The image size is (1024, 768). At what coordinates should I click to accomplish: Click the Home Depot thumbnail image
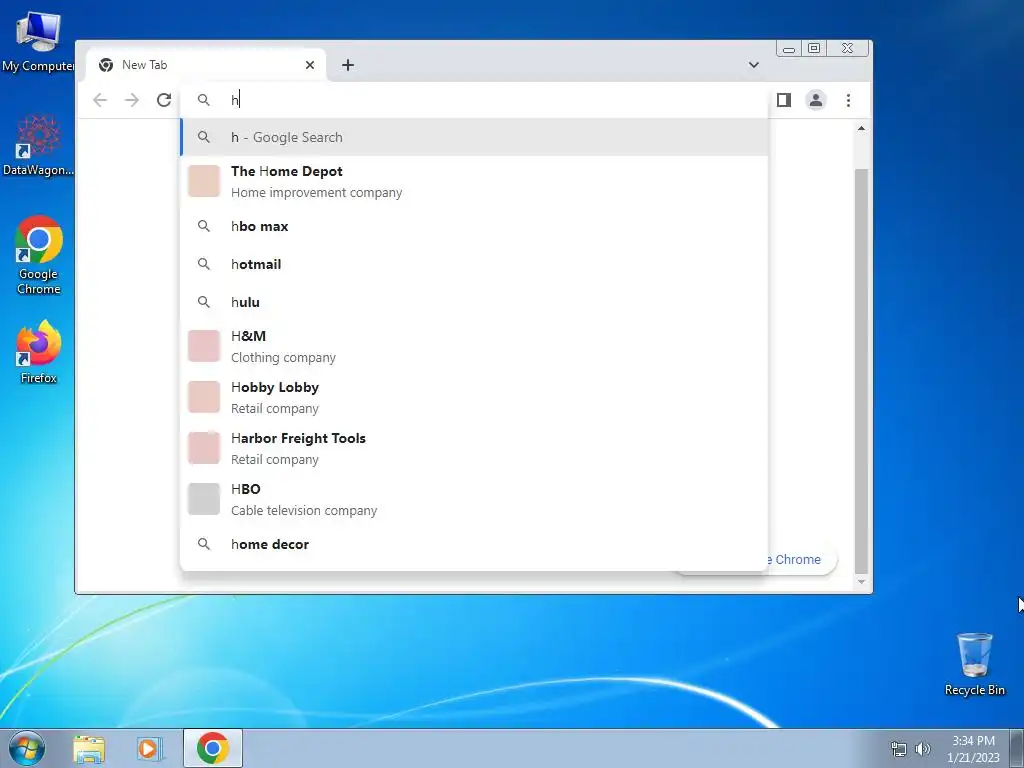tap(204, 181)
